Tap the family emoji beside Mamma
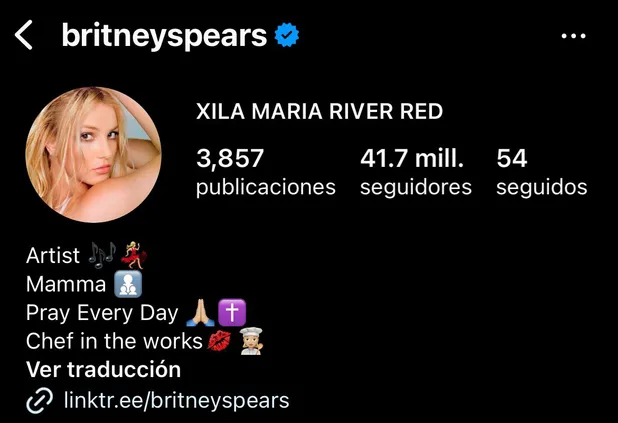618x423 pixels. click(128, 284)
